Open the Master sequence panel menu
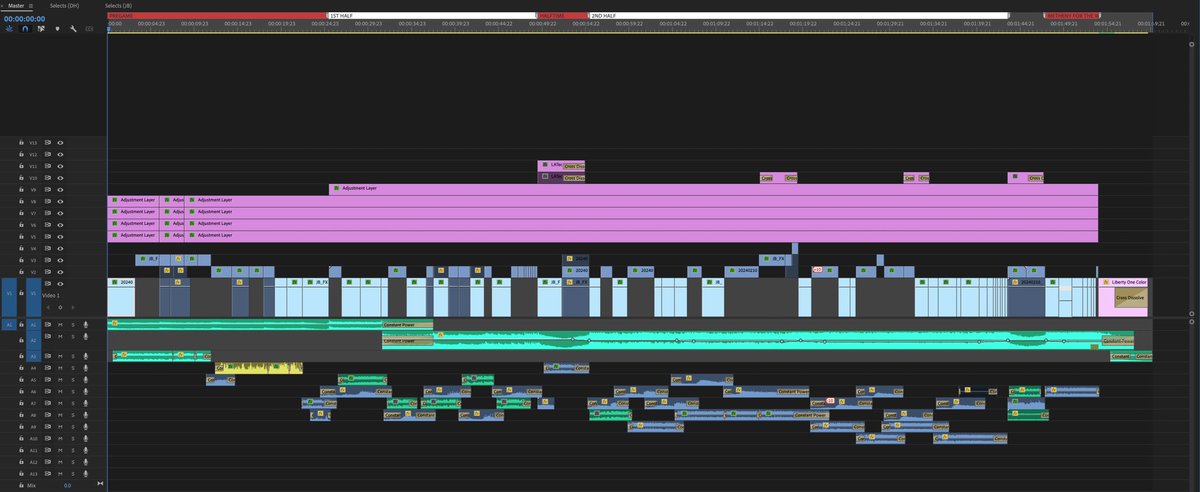Screen dimensions: 1200x492 click(x=30, y=5)
